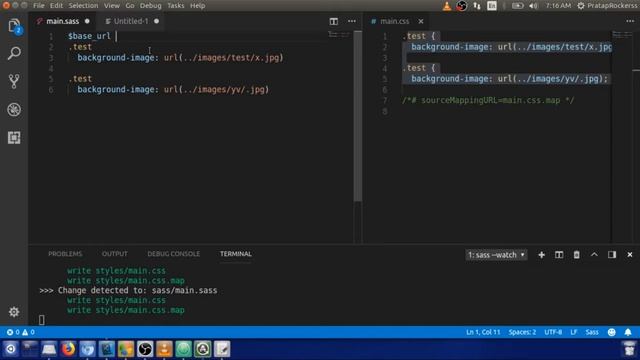640x360 pixels.
Task: Click url(../images/test/x.jpg) in main.sass
Action: pyautogui.click(x=224, y=58)
